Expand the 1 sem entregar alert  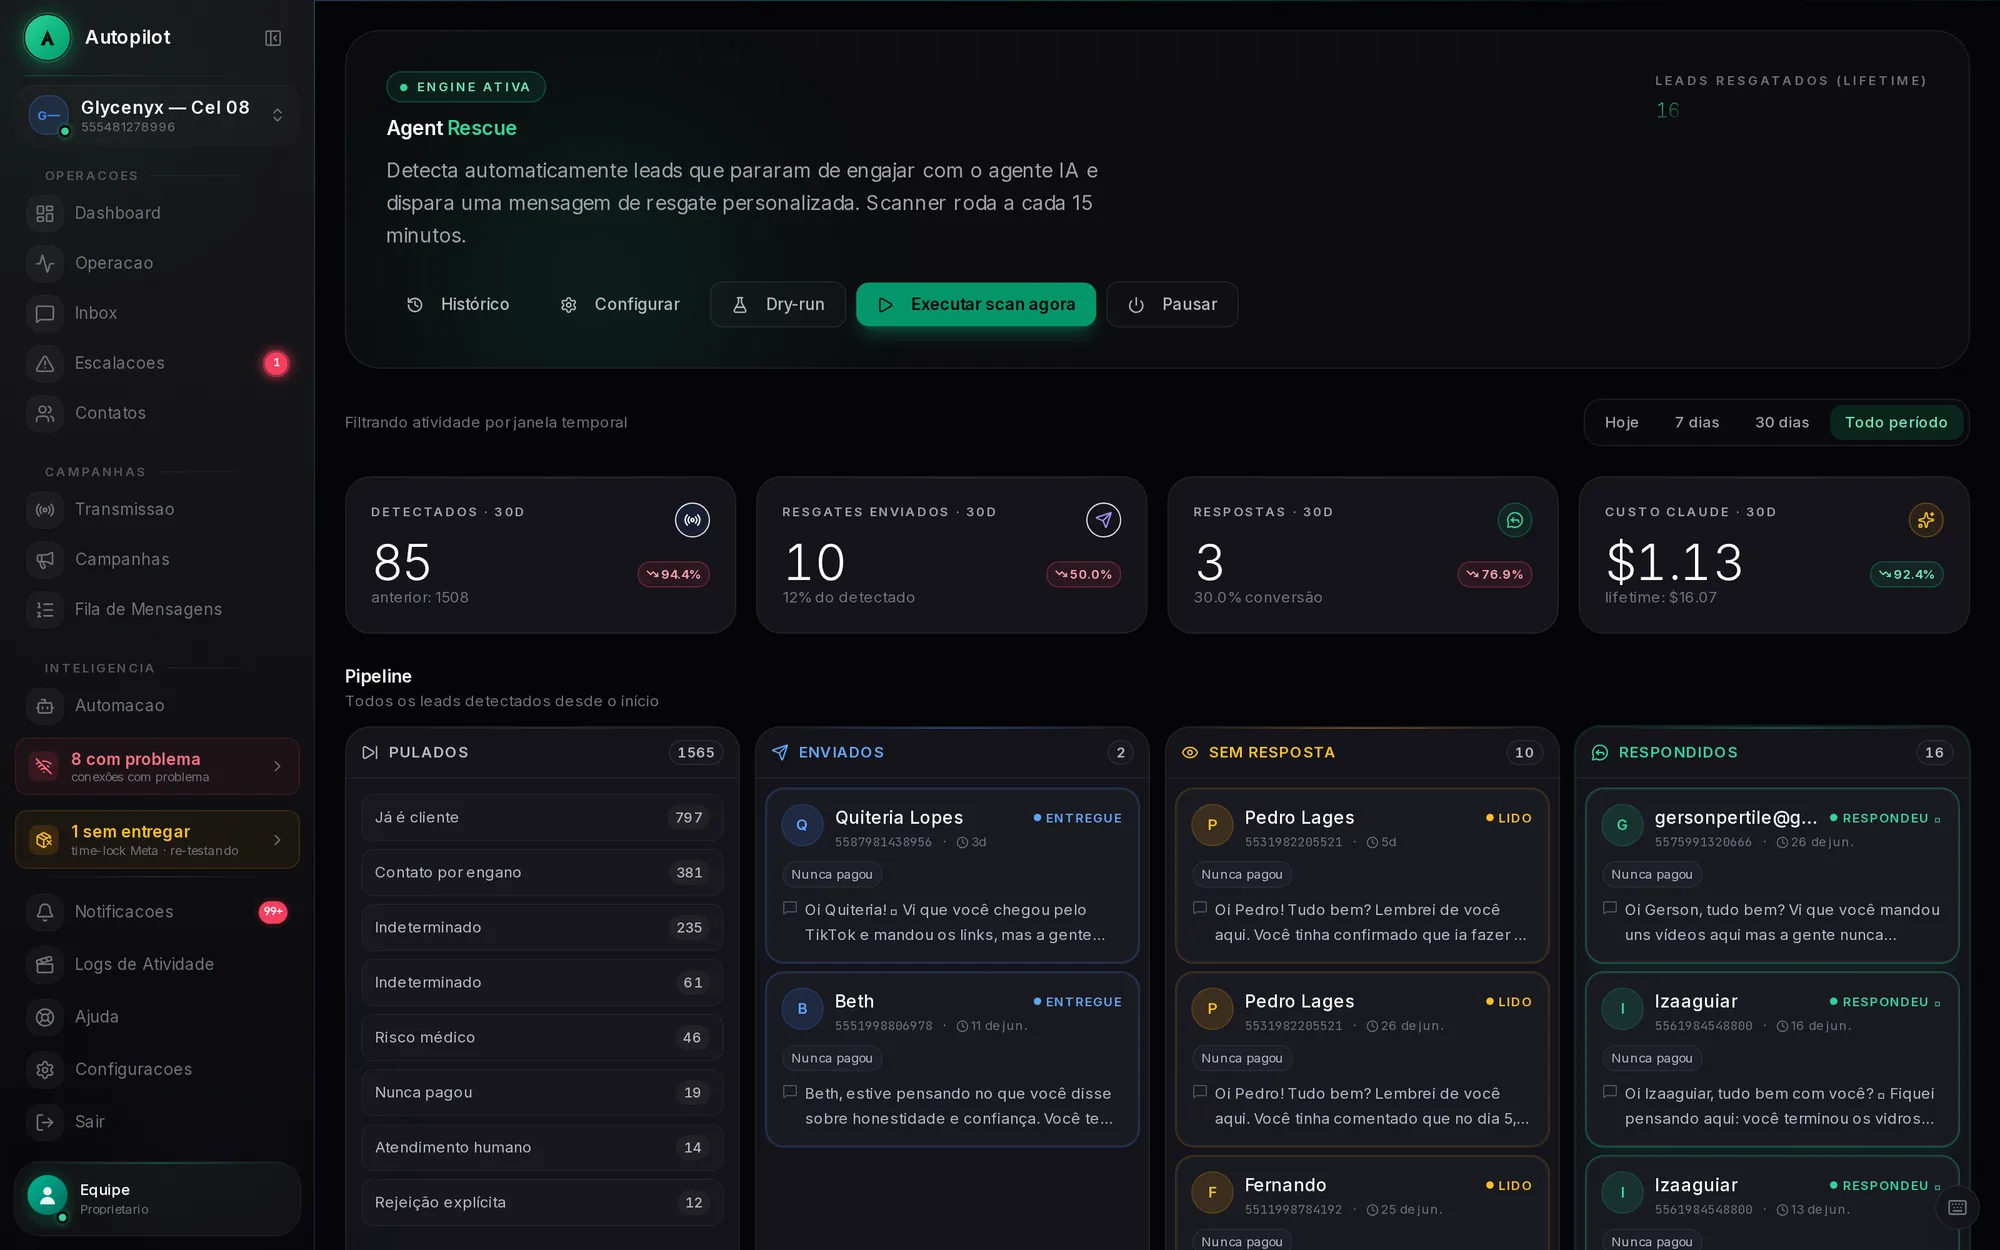pos(158,839)
